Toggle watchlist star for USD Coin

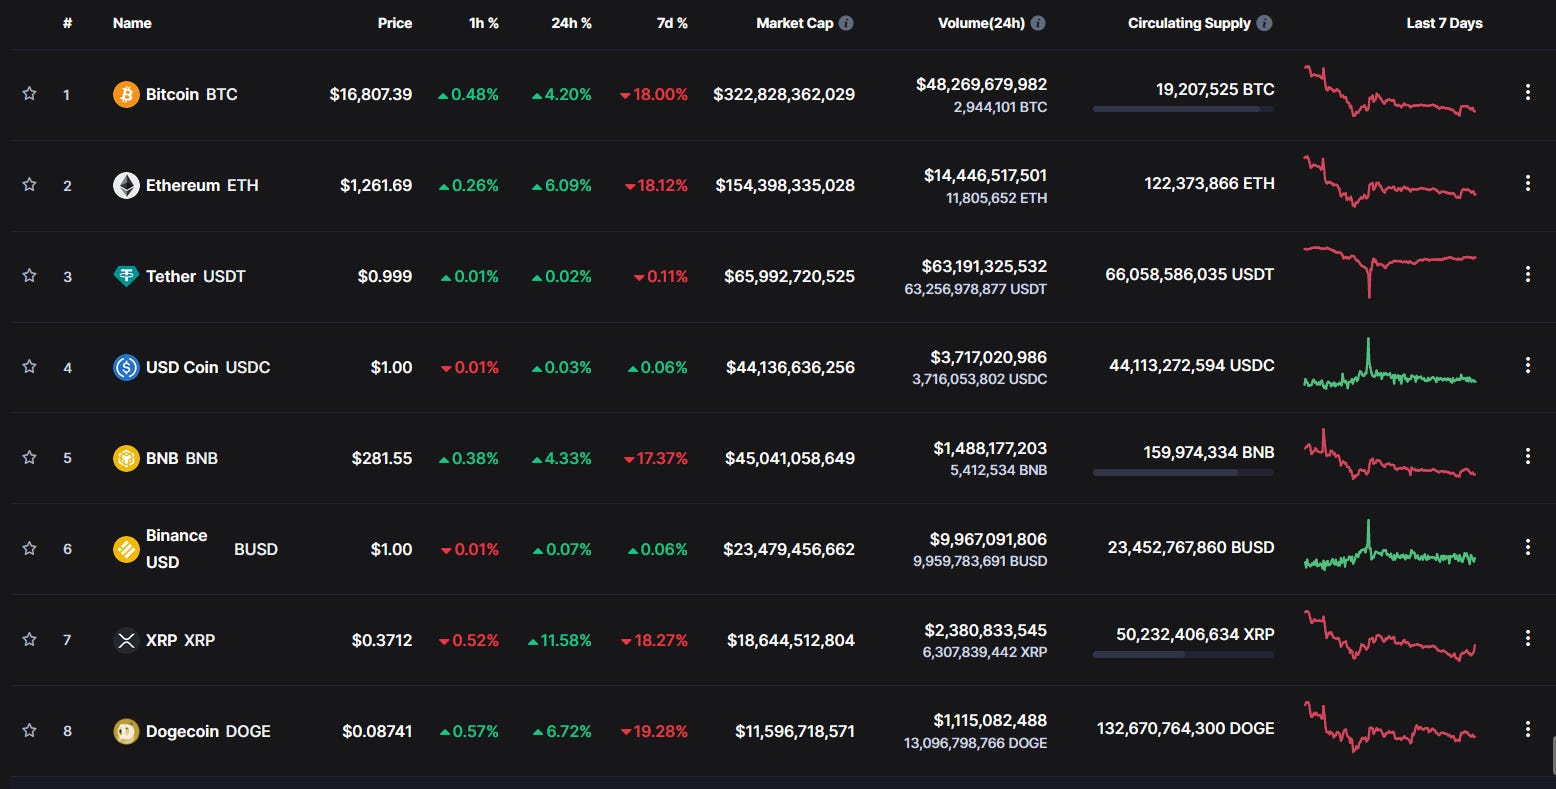click(29, 366)
